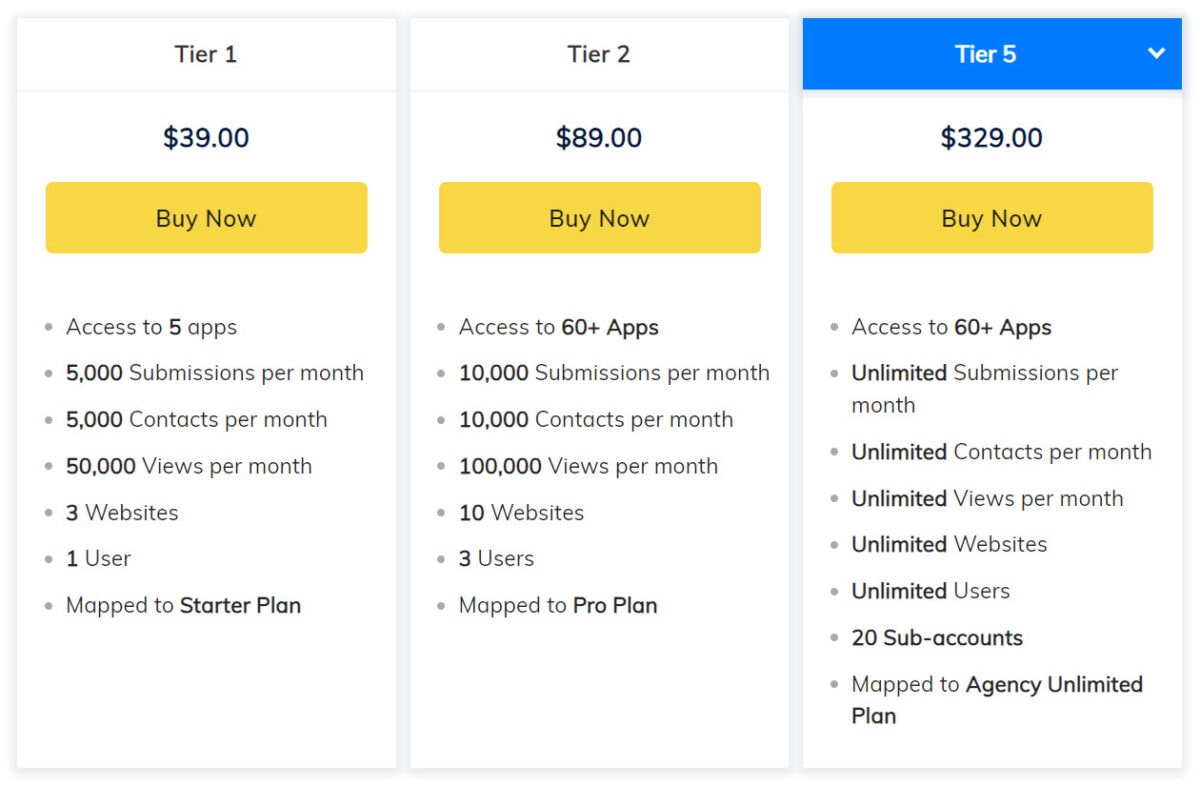Click the 20 Sub-accounts list item

pos(937,638)
